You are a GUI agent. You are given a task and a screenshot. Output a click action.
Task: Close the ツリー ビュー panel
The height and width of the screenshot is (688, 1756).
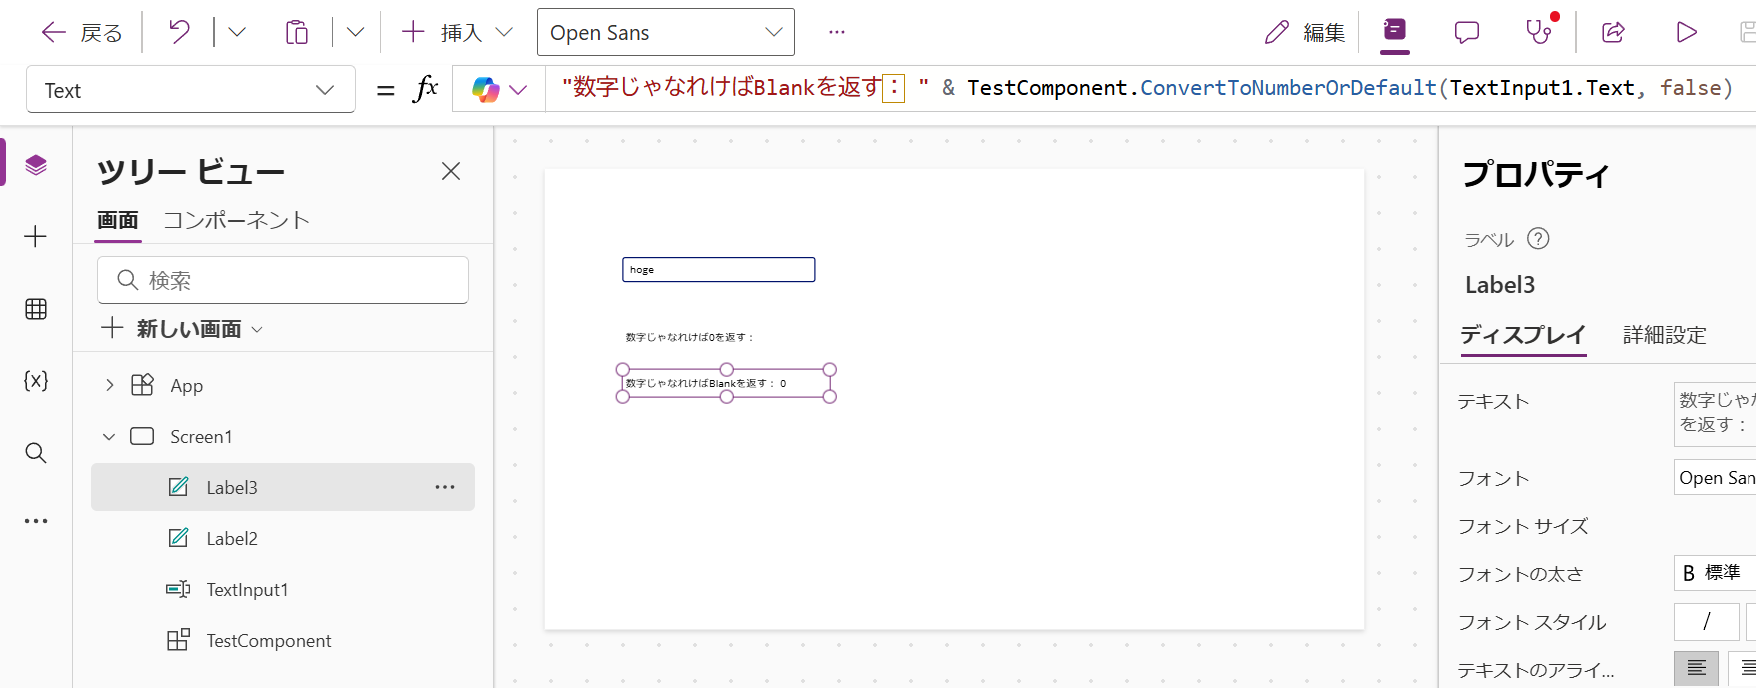pos(451,171)
